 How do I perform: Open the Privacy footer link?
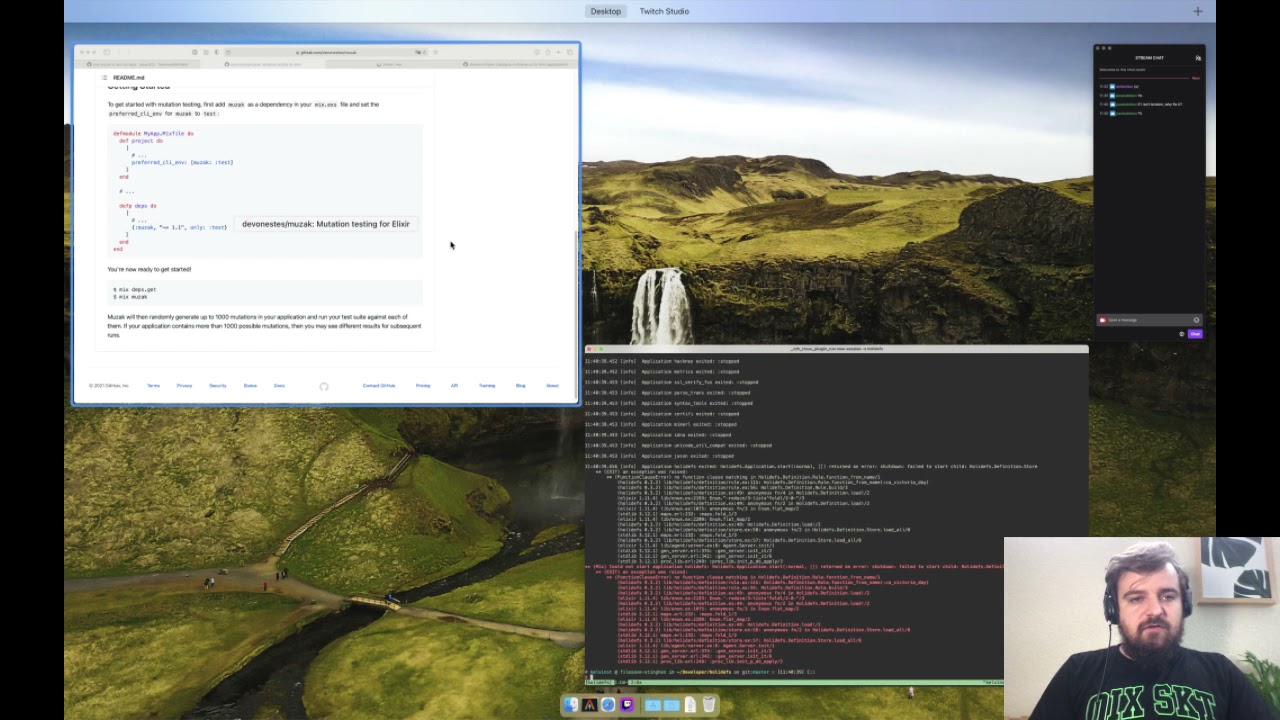pyautogui.click(x=184, y=385)
